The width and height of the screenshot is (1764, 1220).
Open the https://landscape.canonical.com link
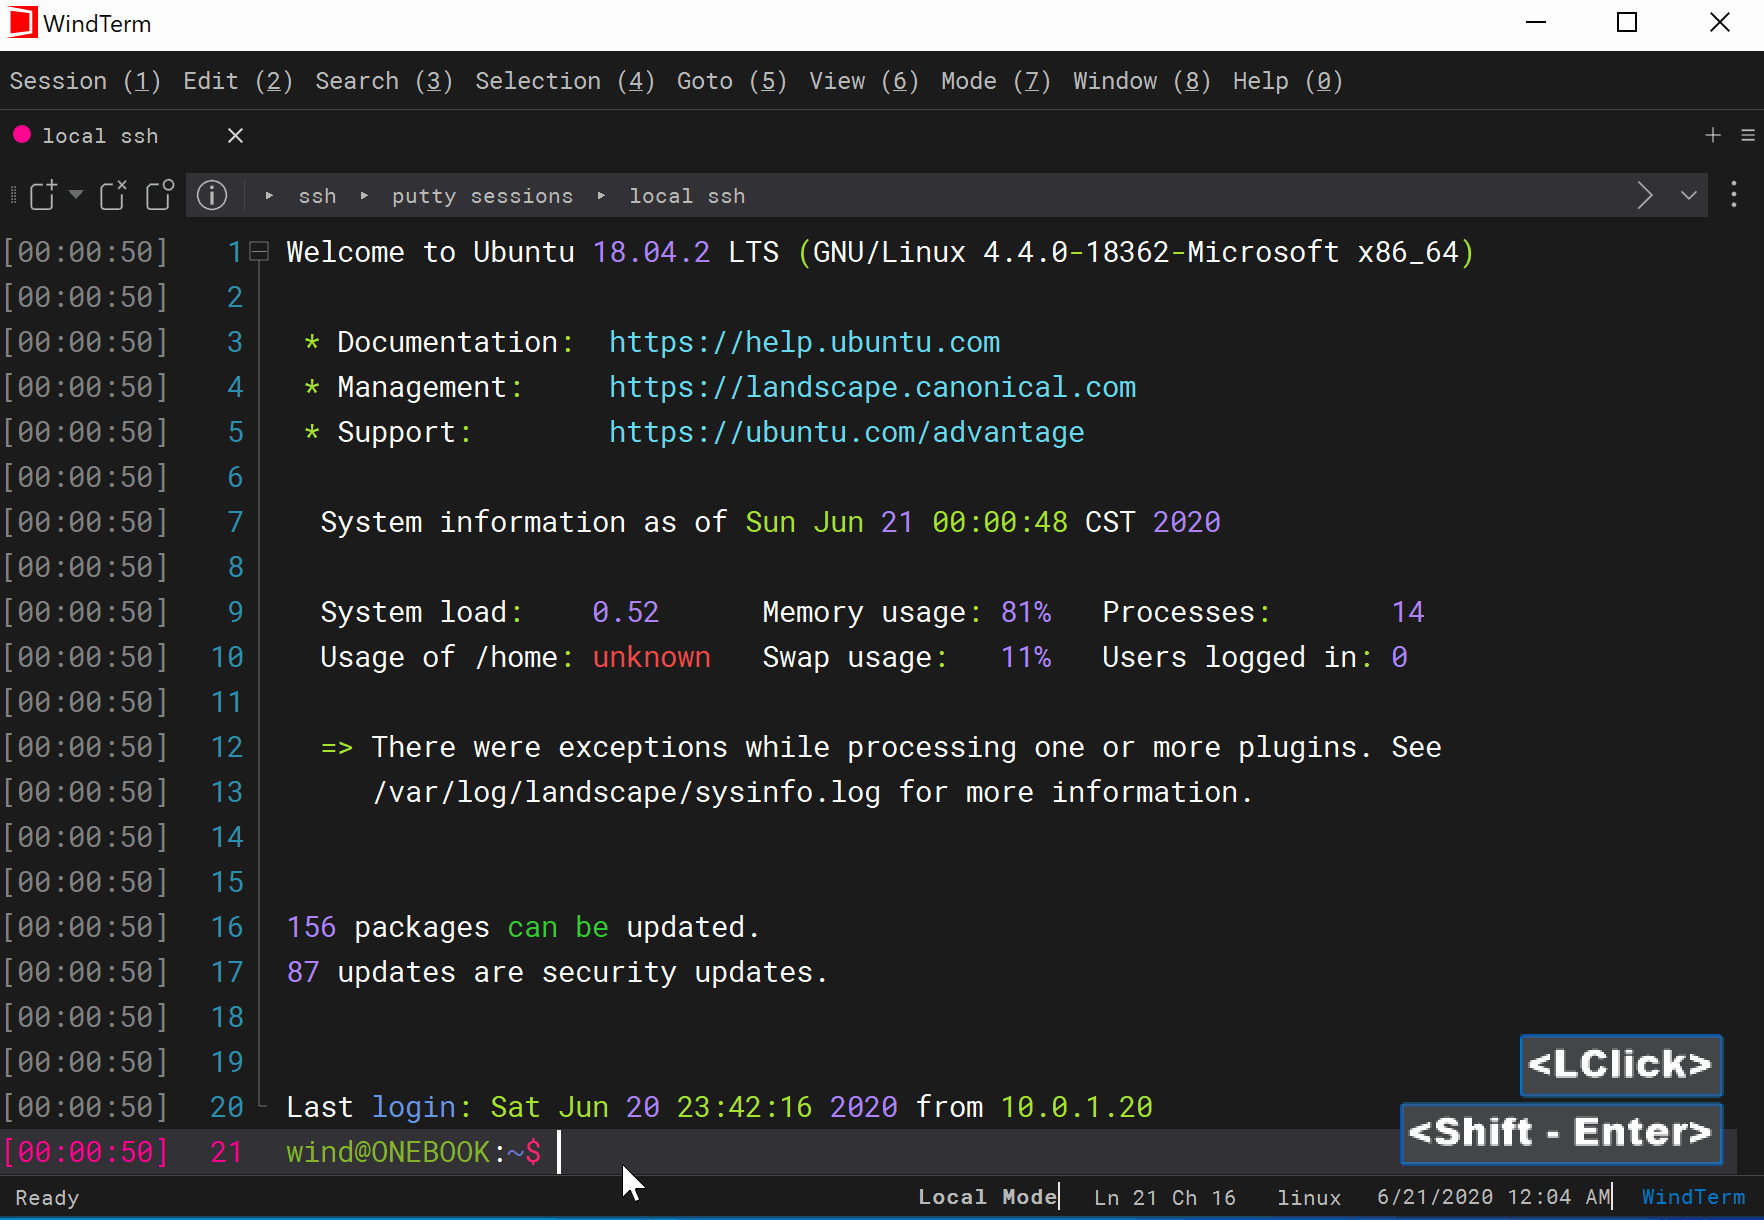(873, 387)
